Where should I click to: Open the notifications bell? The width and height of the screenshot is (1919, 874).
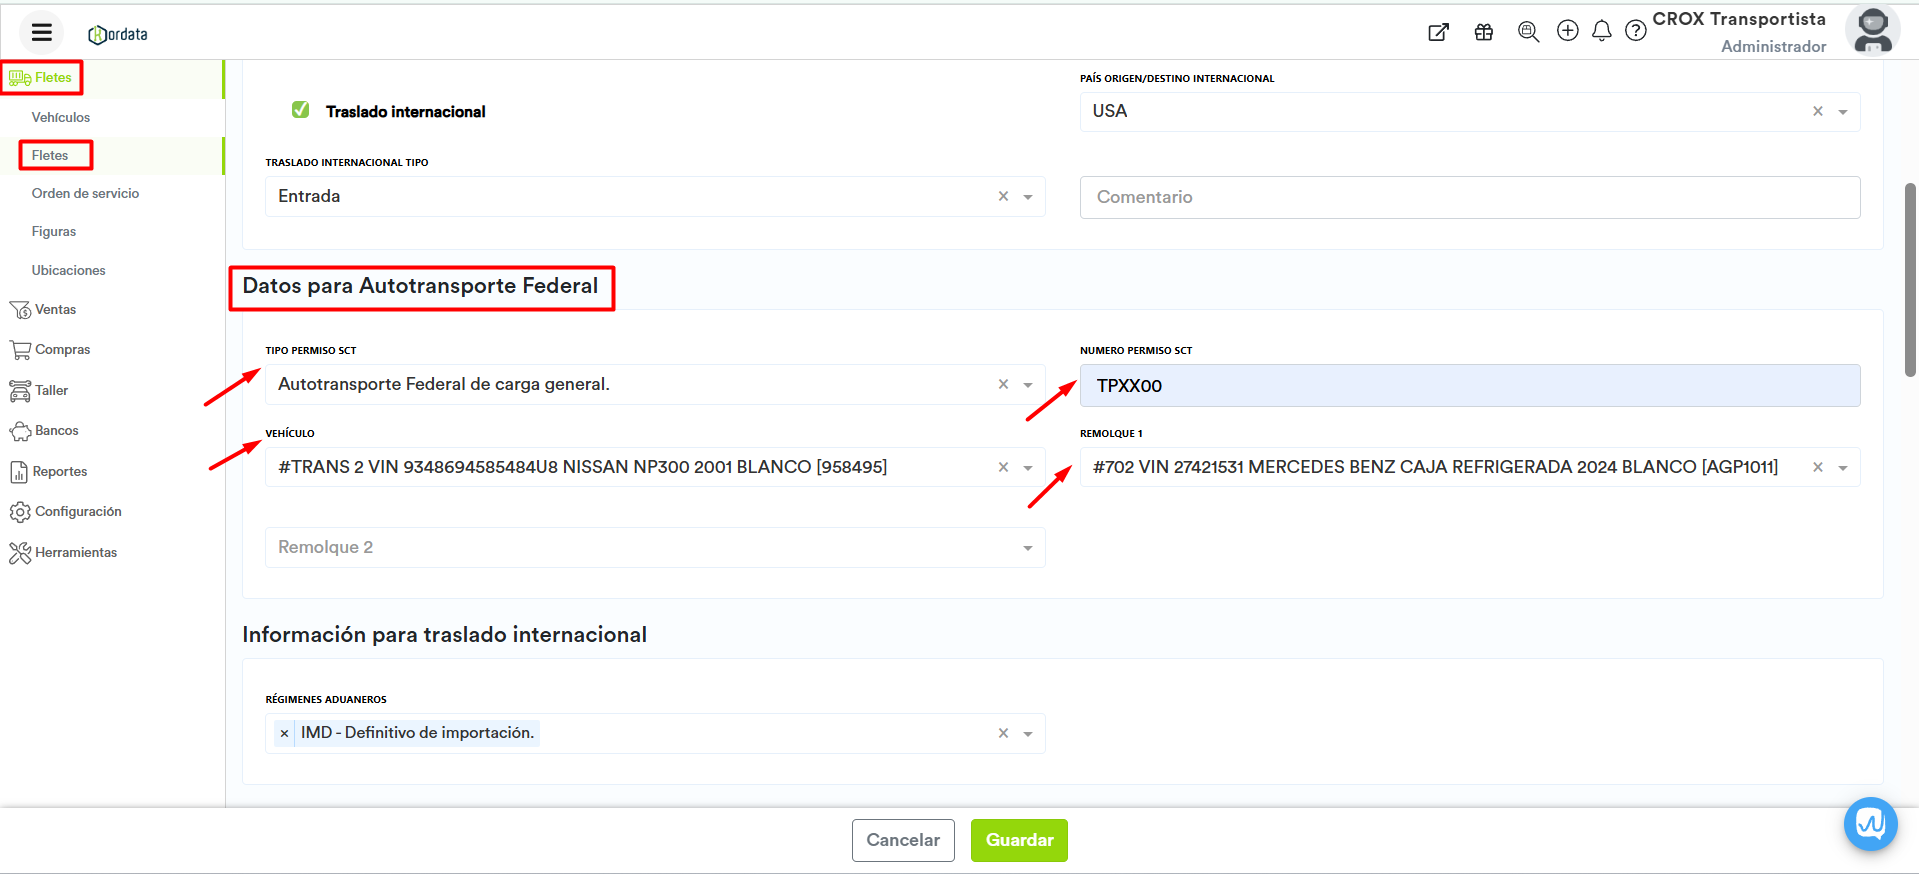1601,31
